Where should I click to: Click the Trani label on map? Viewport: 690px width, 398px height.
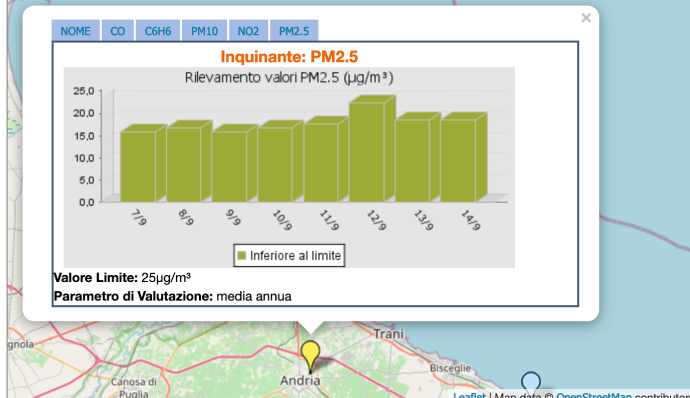pos(388,334)
